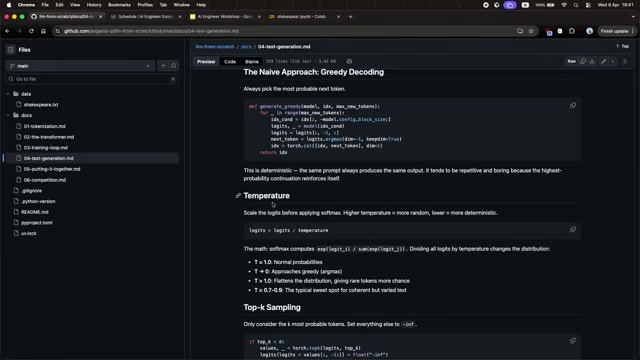Open Chrome profile avatar
640x360 pixels.
(x=589, y=31)
